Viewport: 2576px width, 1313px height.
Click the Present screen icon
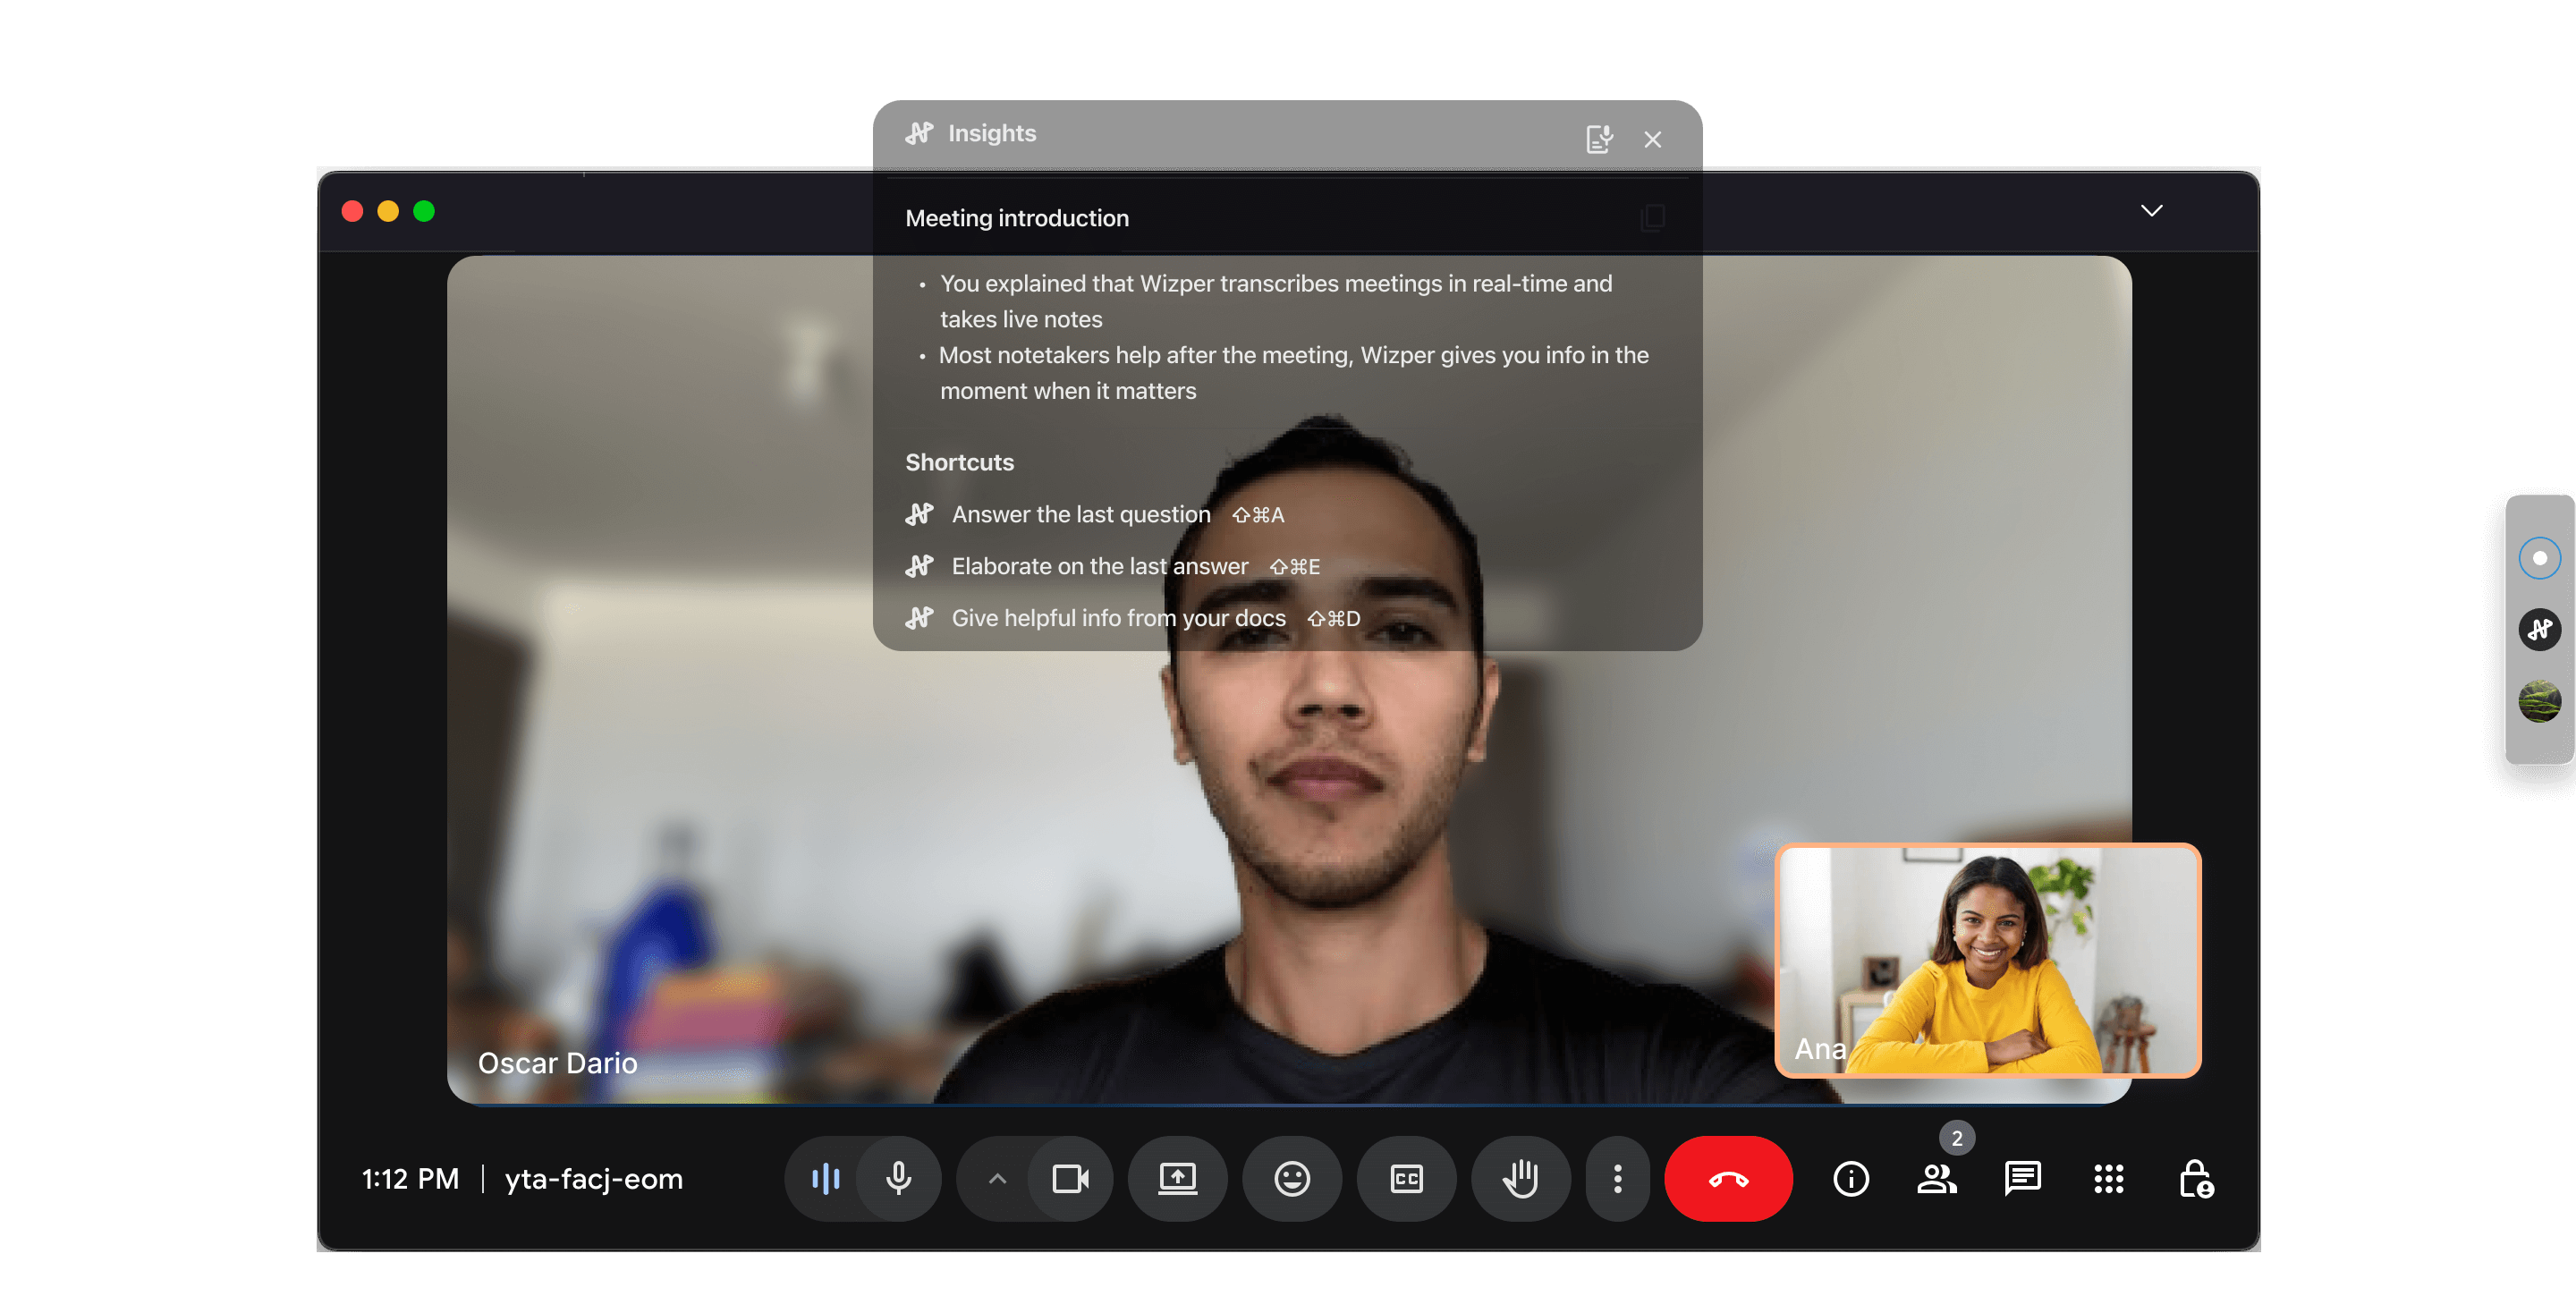coord(1177,1178)
